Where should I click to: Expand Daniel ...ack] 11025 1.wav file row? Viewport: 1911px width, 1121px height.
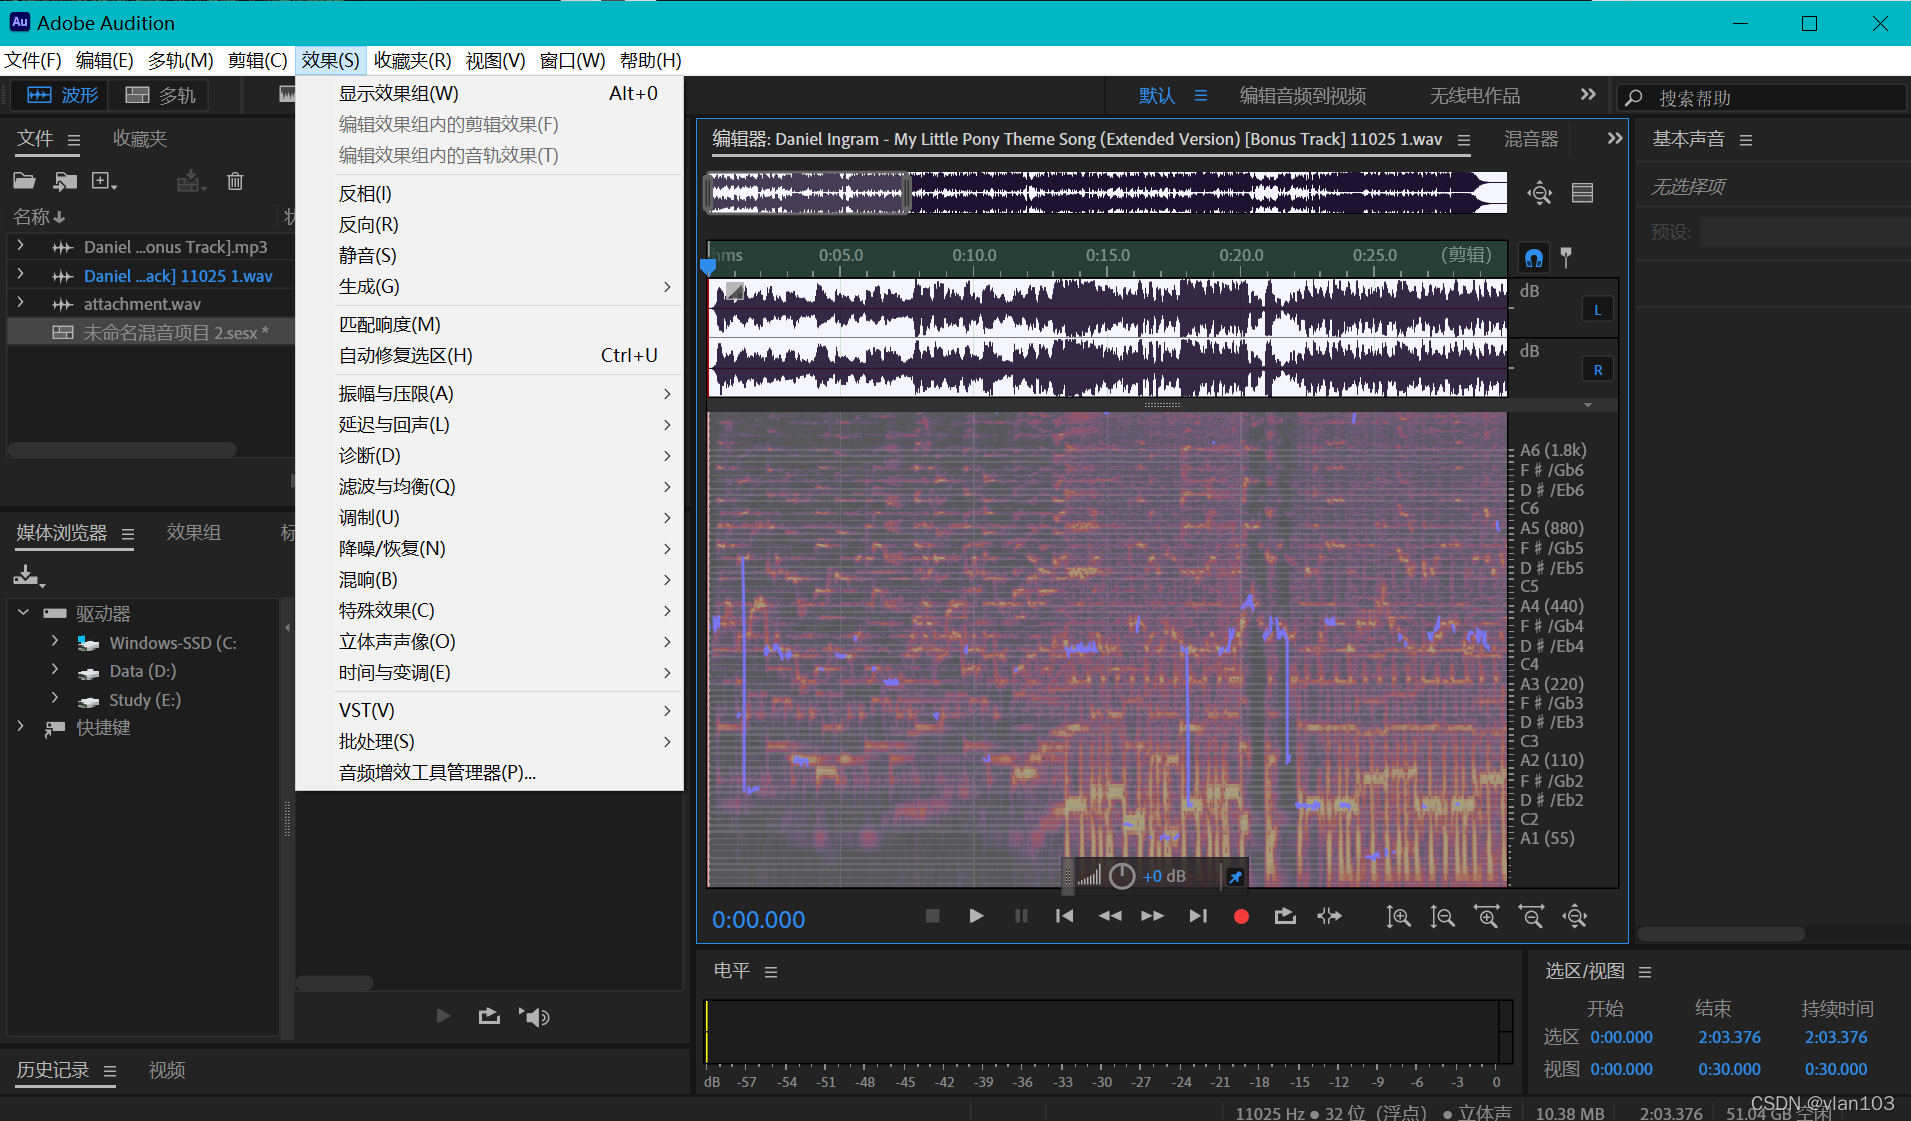tap(20, 274)
